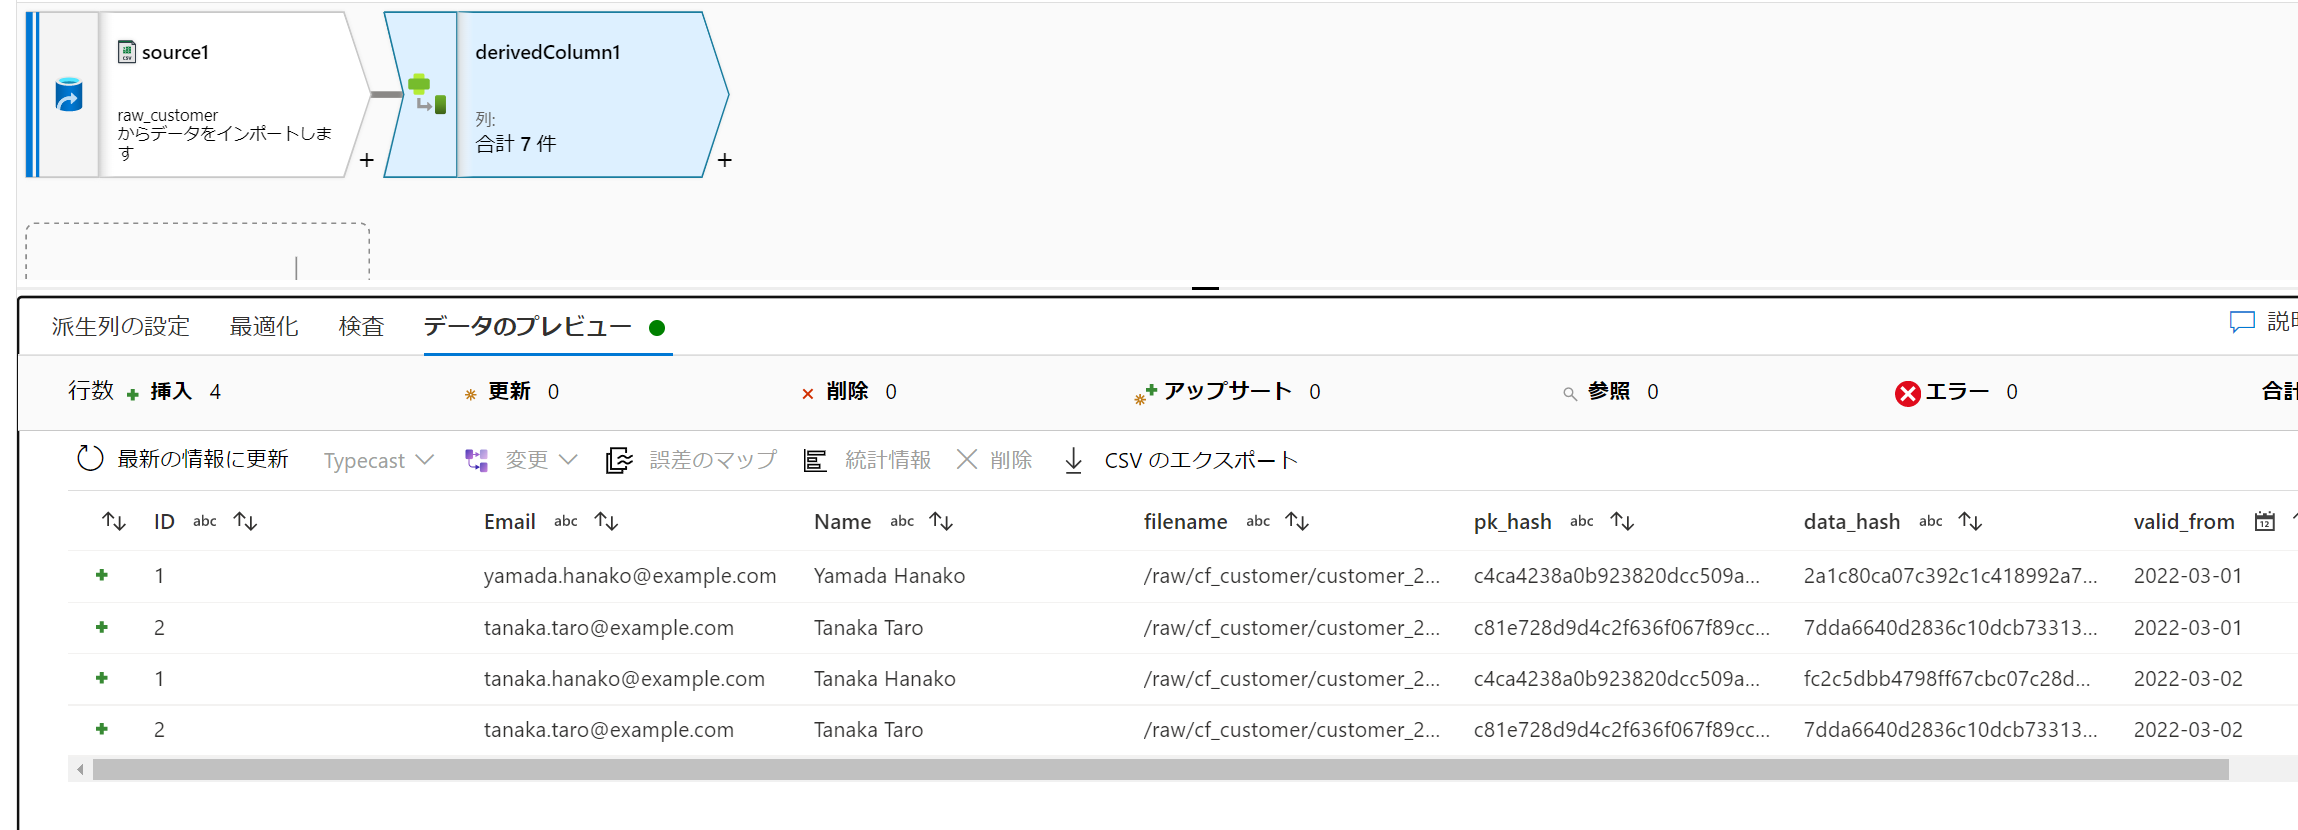This screenshot has height=830, width=2298.
Task: Open the 説明 comment icon
Action: click(x=2242, y=322)
